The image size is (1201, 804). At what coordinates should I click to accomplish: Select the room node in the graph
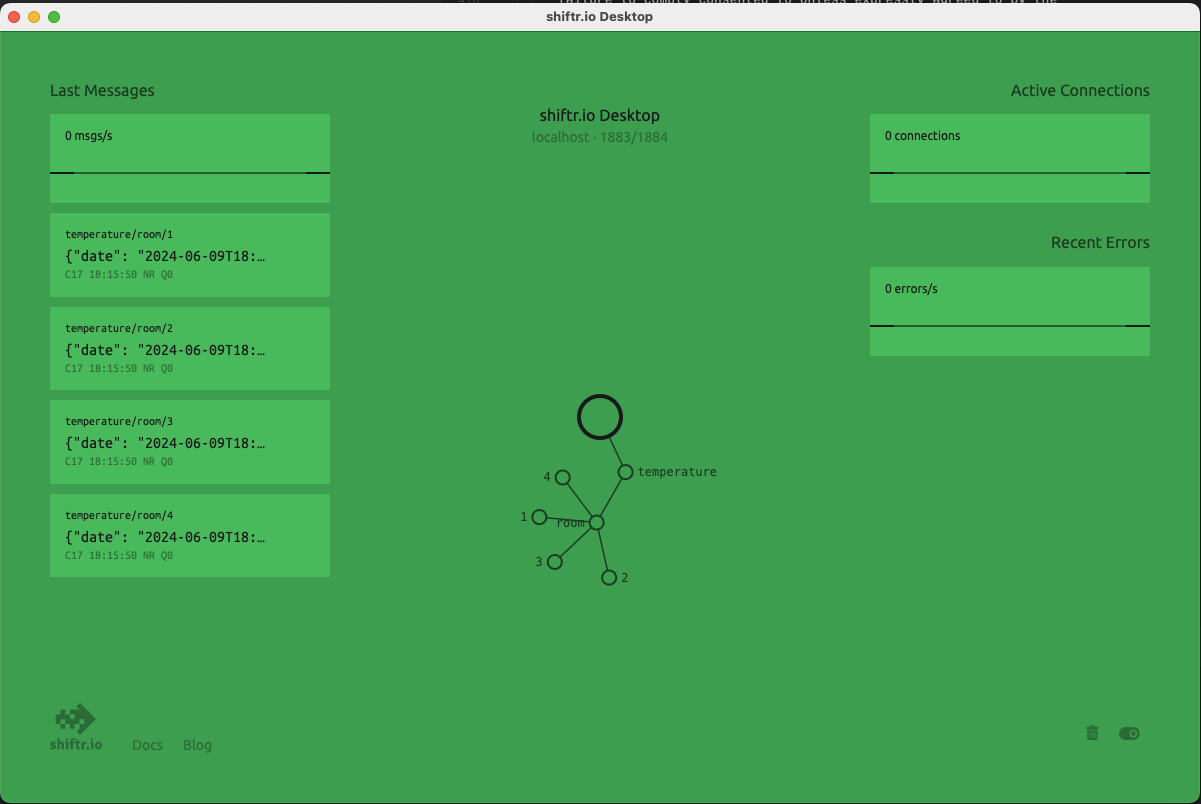pyautogui.click(x=596, y=521)
